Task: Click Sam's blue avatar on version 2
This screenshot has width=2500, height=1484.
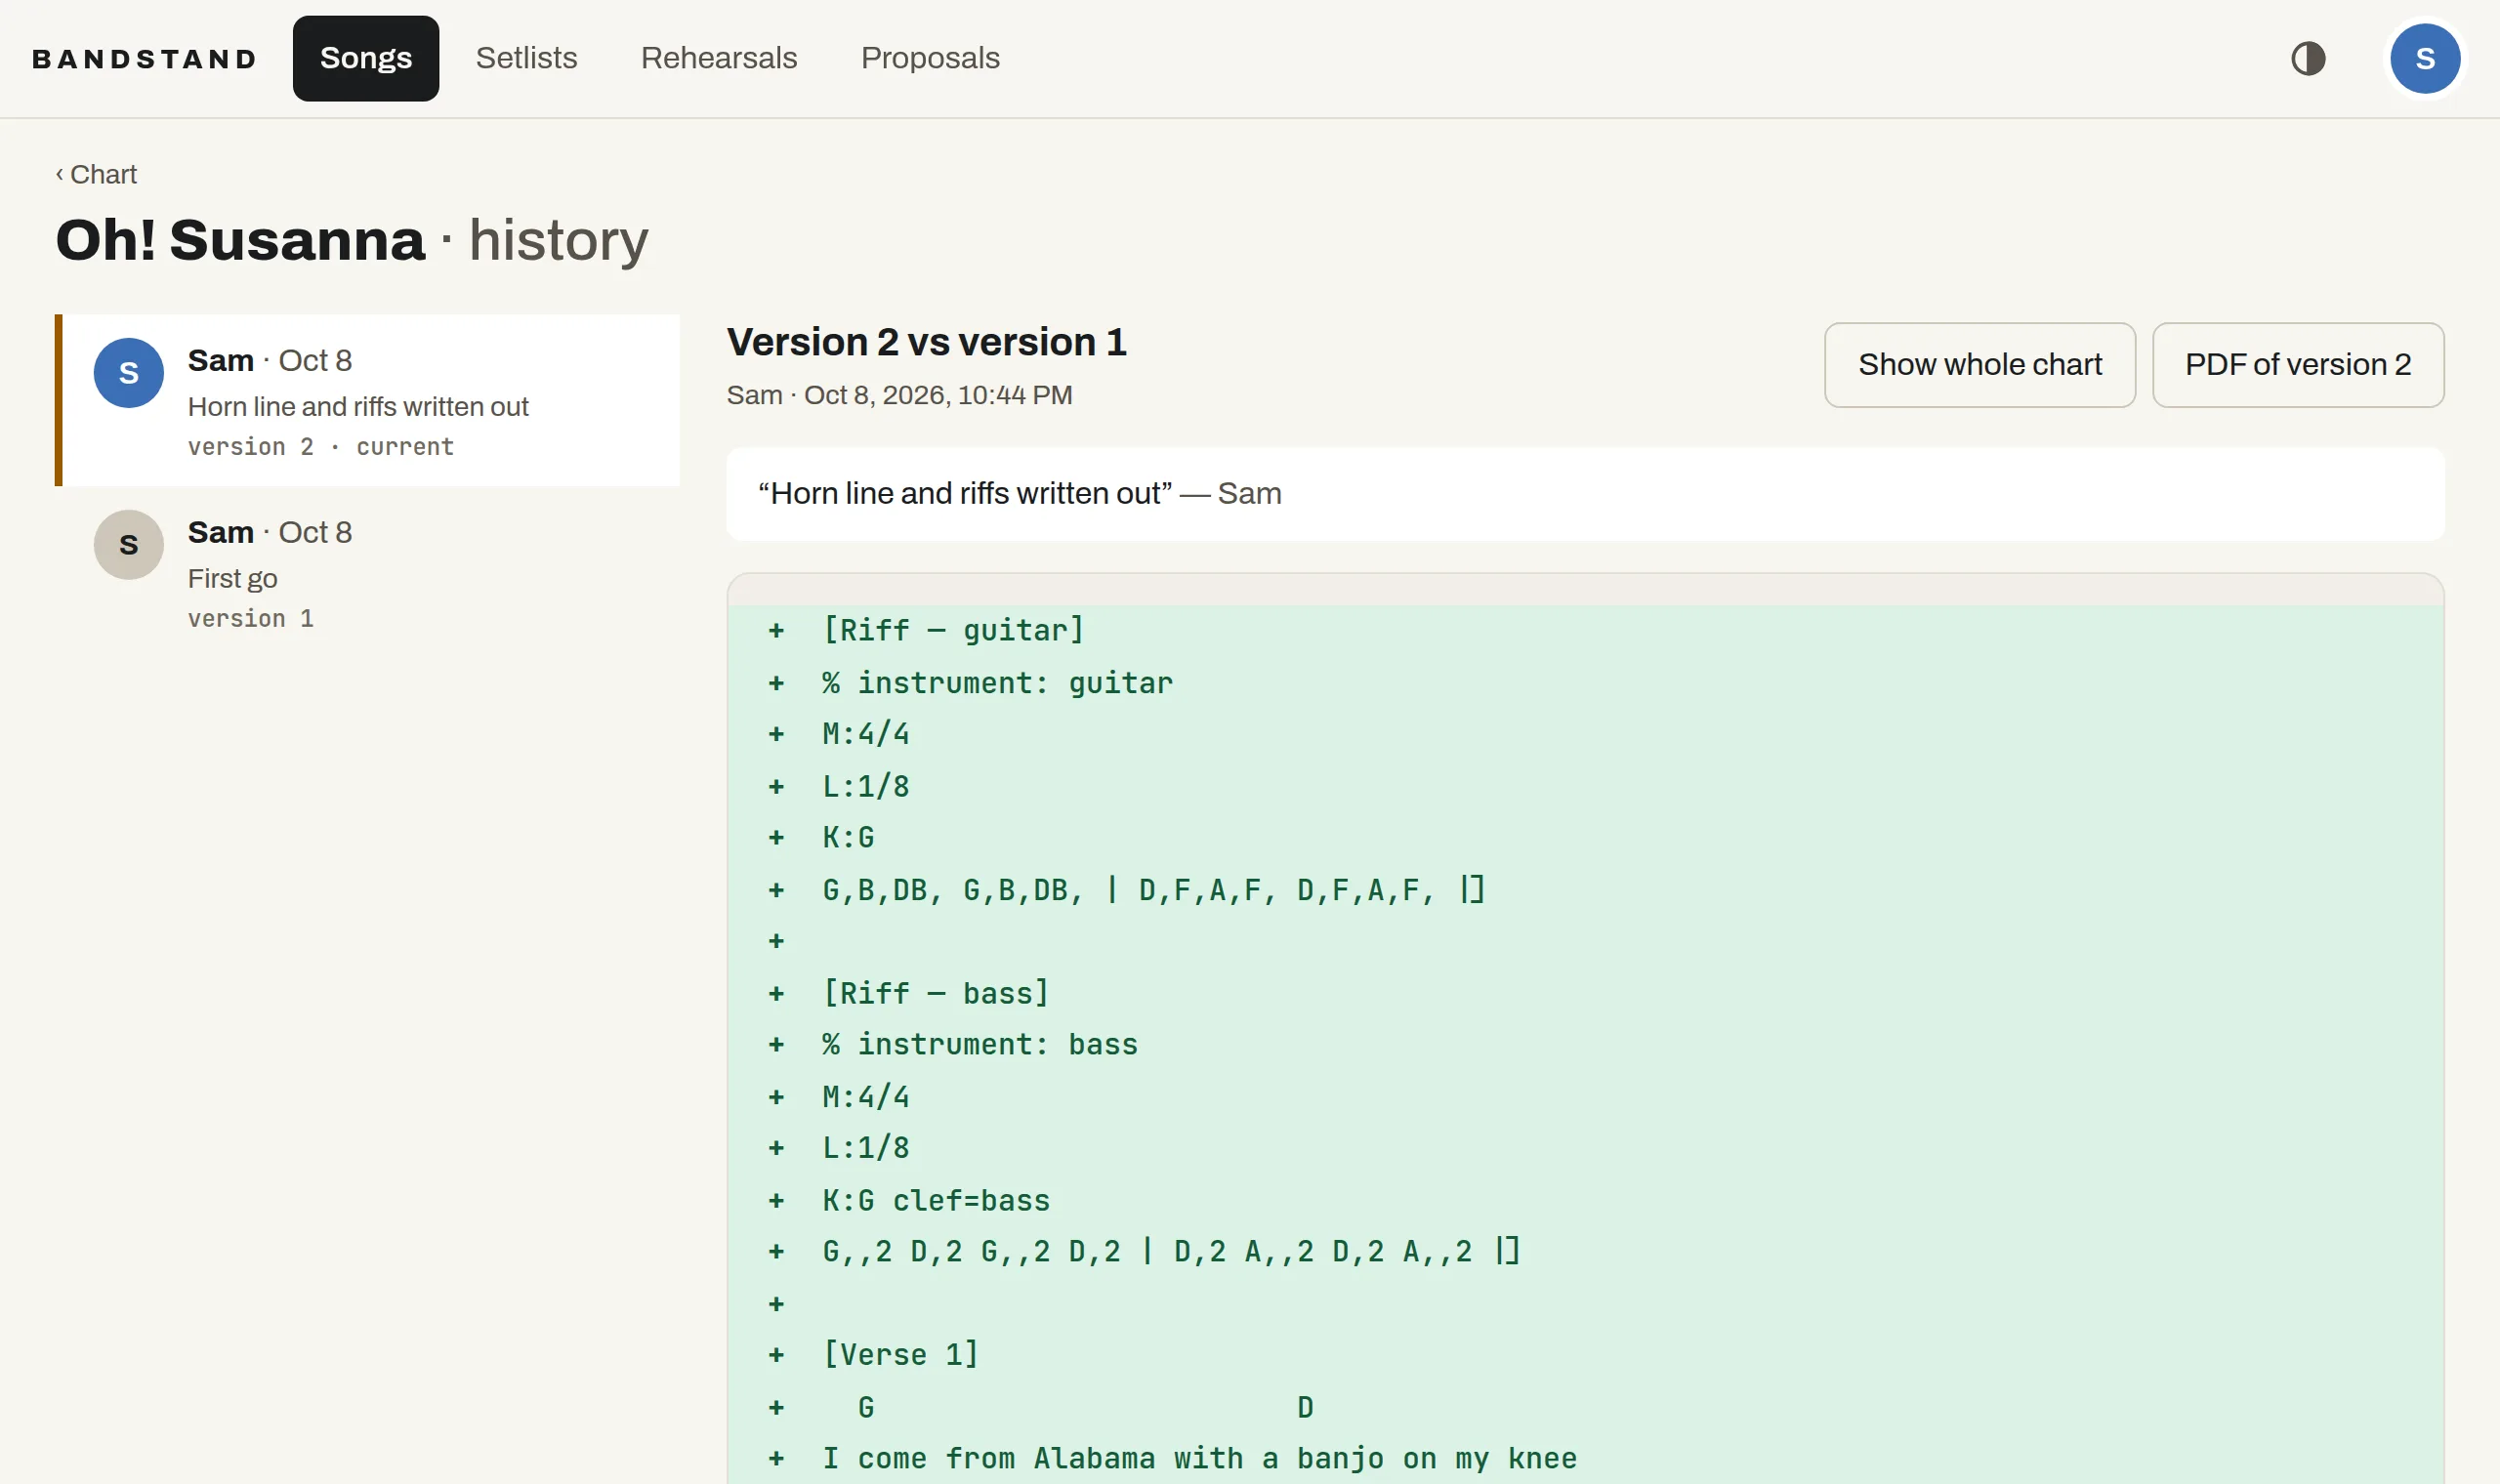Action: click(129, 373)
